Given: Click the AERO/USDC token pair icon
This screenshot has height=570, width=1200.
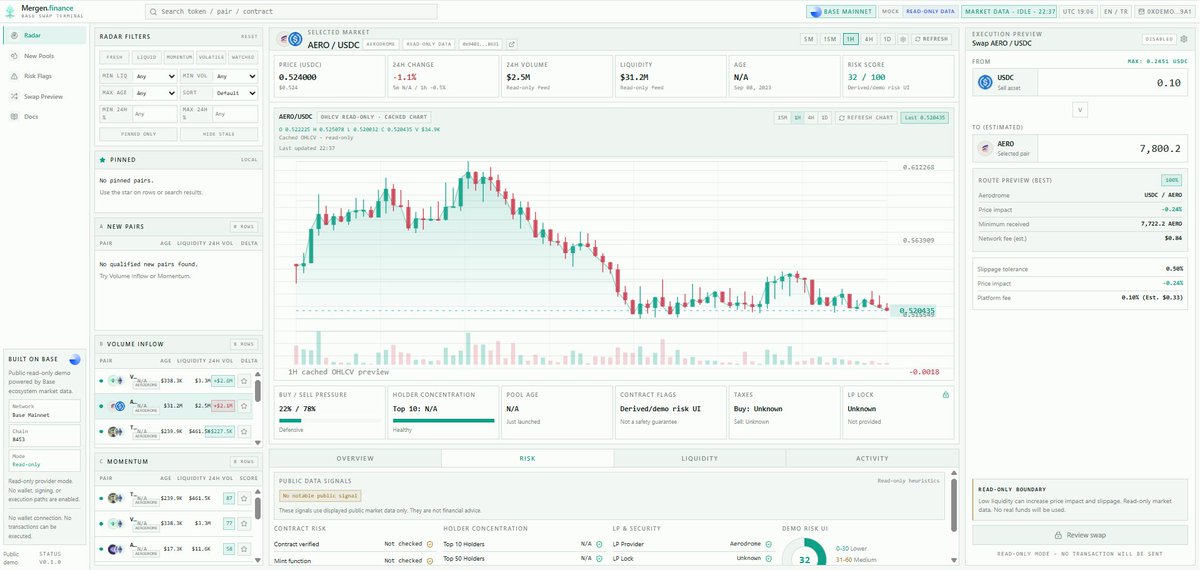Looking at the screenshot, I should (x=289, y=39).
